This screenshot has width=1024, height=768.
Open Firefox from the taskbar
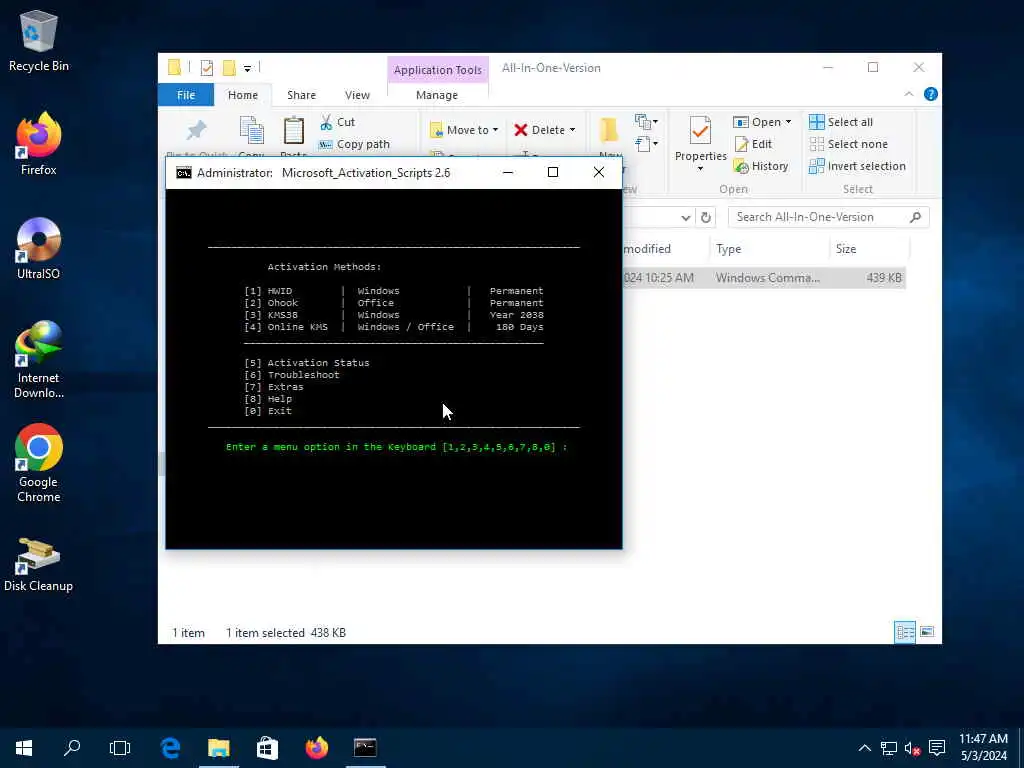[x=317, y=748]
